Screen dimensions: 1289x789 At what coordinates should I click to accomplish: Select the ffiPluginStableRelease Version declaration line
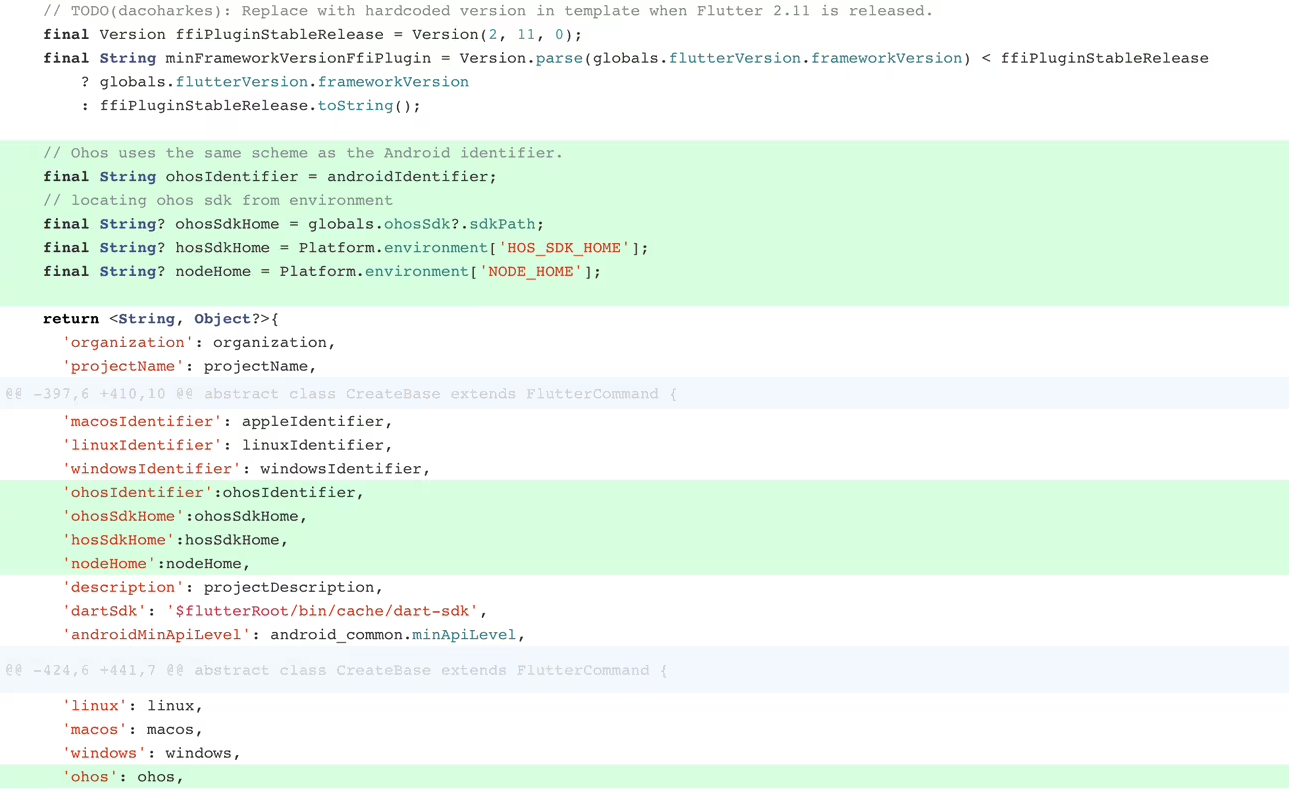click(x=313, y=35)
